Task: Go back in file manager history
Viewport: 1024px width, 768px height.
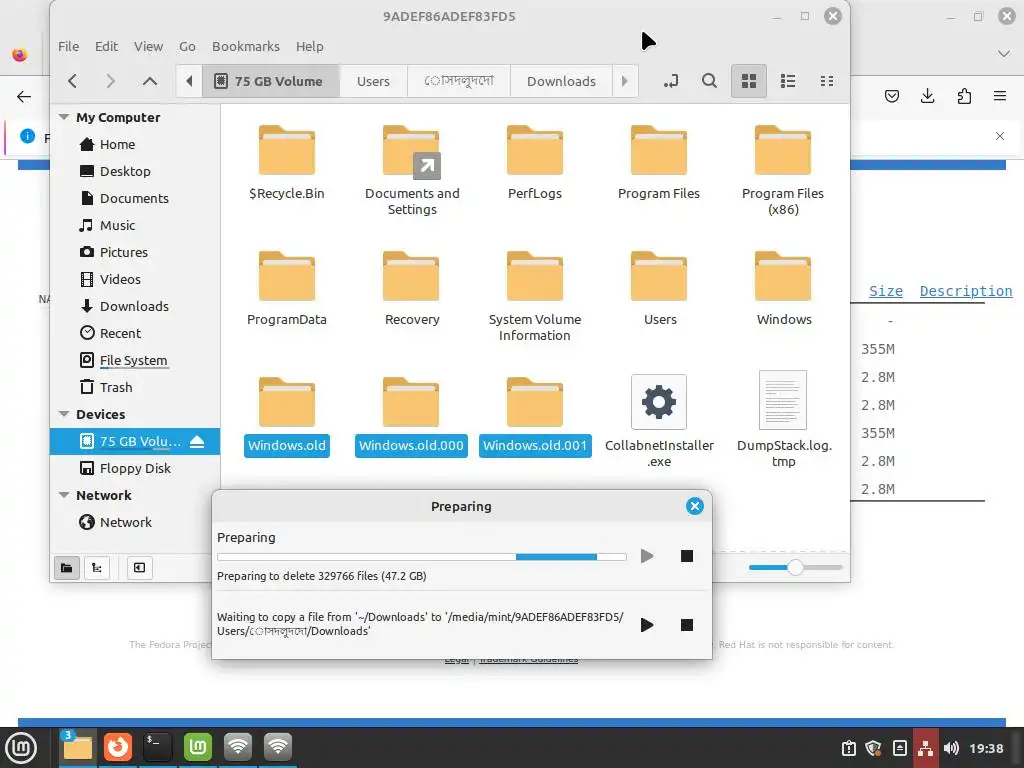Action: pos(72,81)
